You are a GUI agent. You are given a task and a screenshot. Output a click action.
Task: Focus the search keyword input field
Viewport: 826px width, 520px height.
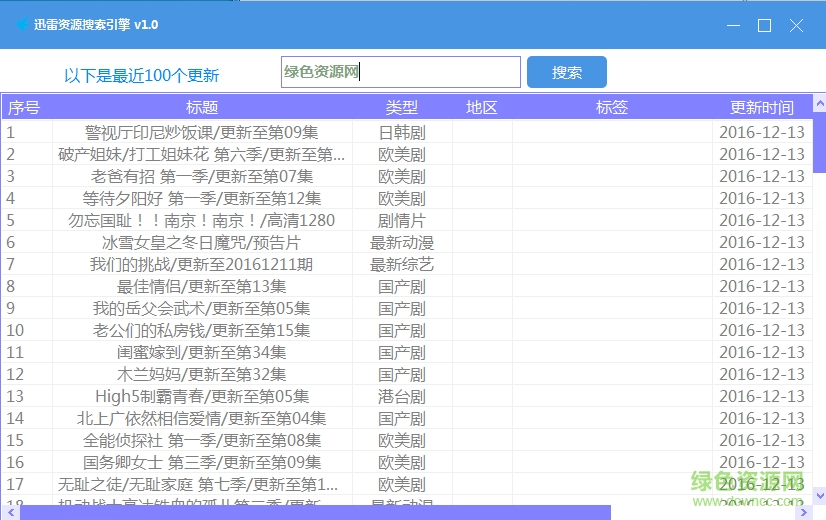[x=400, y=72]
